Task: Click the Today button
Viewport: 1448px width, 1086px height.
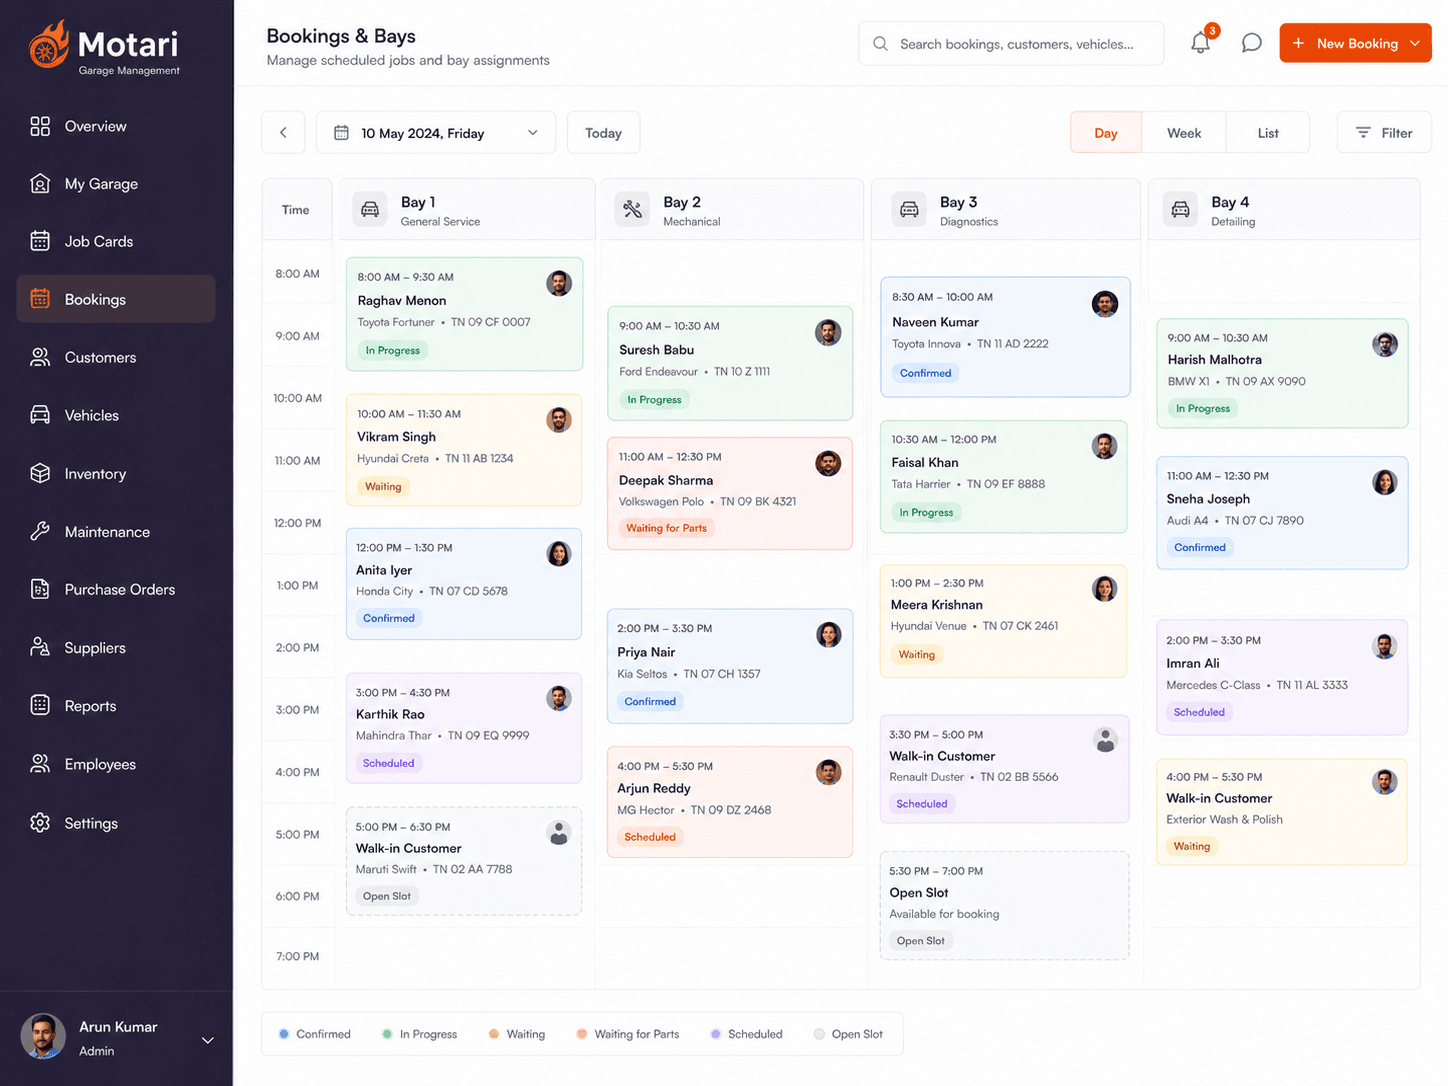Action: (603, 133)
